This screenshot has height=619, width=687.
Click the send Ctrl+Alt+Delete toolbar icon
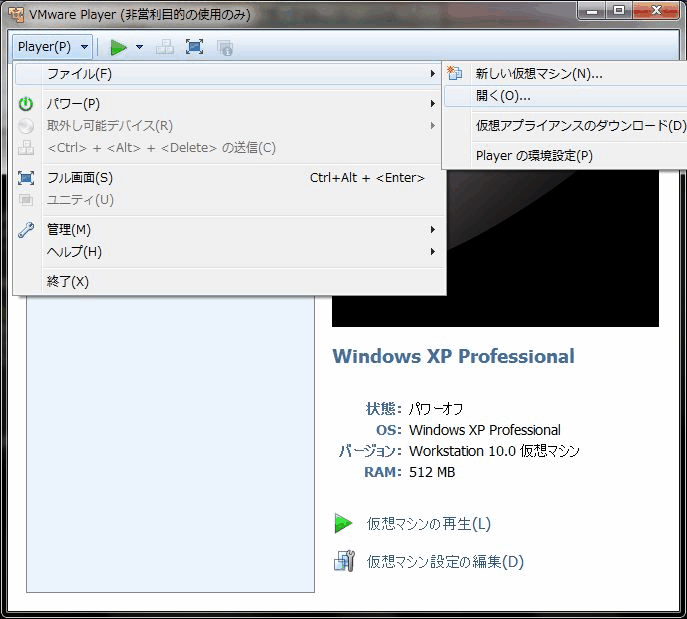[x=165, y=47]
